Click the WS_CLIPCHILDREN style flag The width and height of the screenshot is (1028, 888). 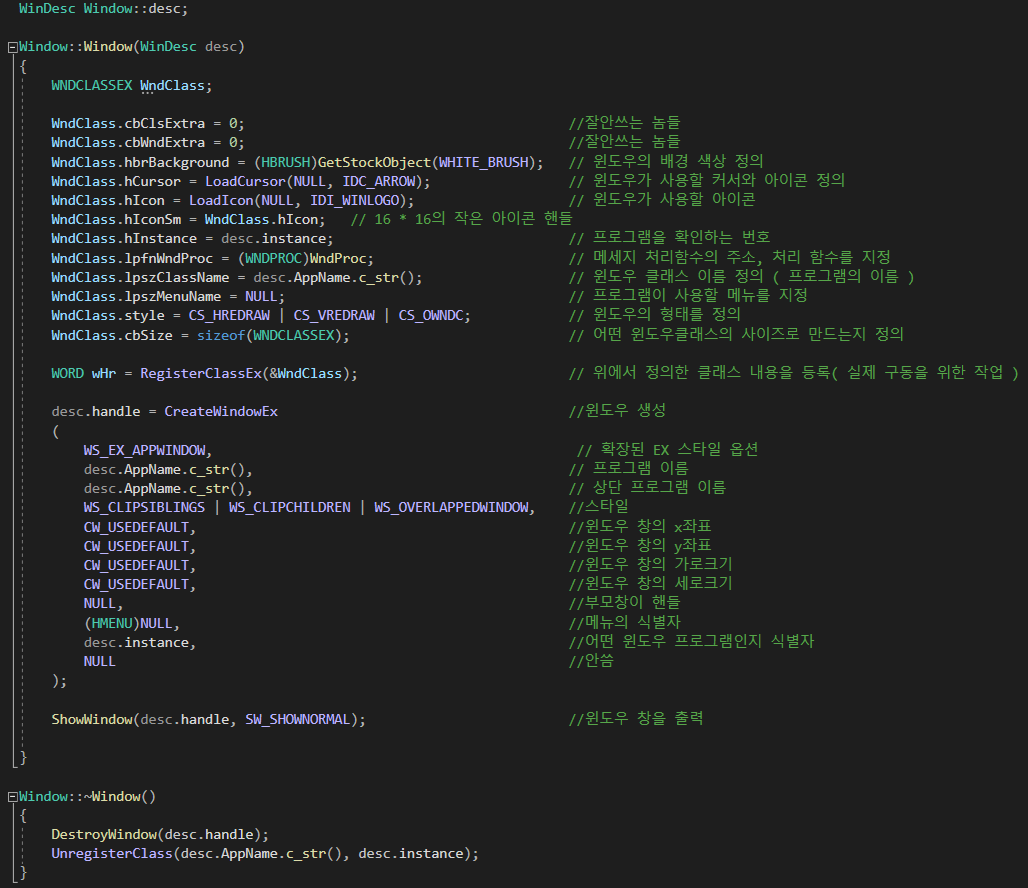coord(289,508)
